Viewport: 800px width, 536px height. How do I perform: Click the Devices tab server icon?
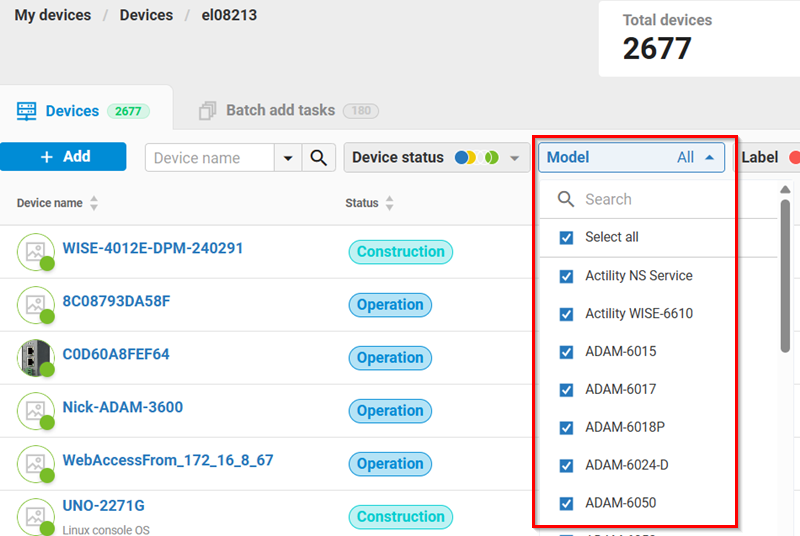[x=27, y=111]
